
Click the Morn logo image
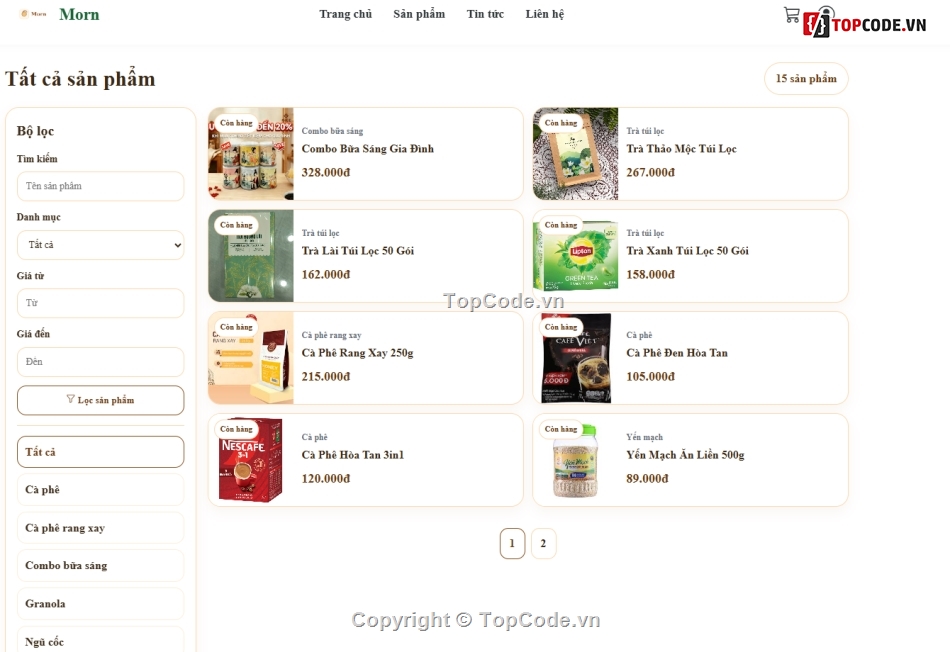pyautogui.click(x=33, y=14)
